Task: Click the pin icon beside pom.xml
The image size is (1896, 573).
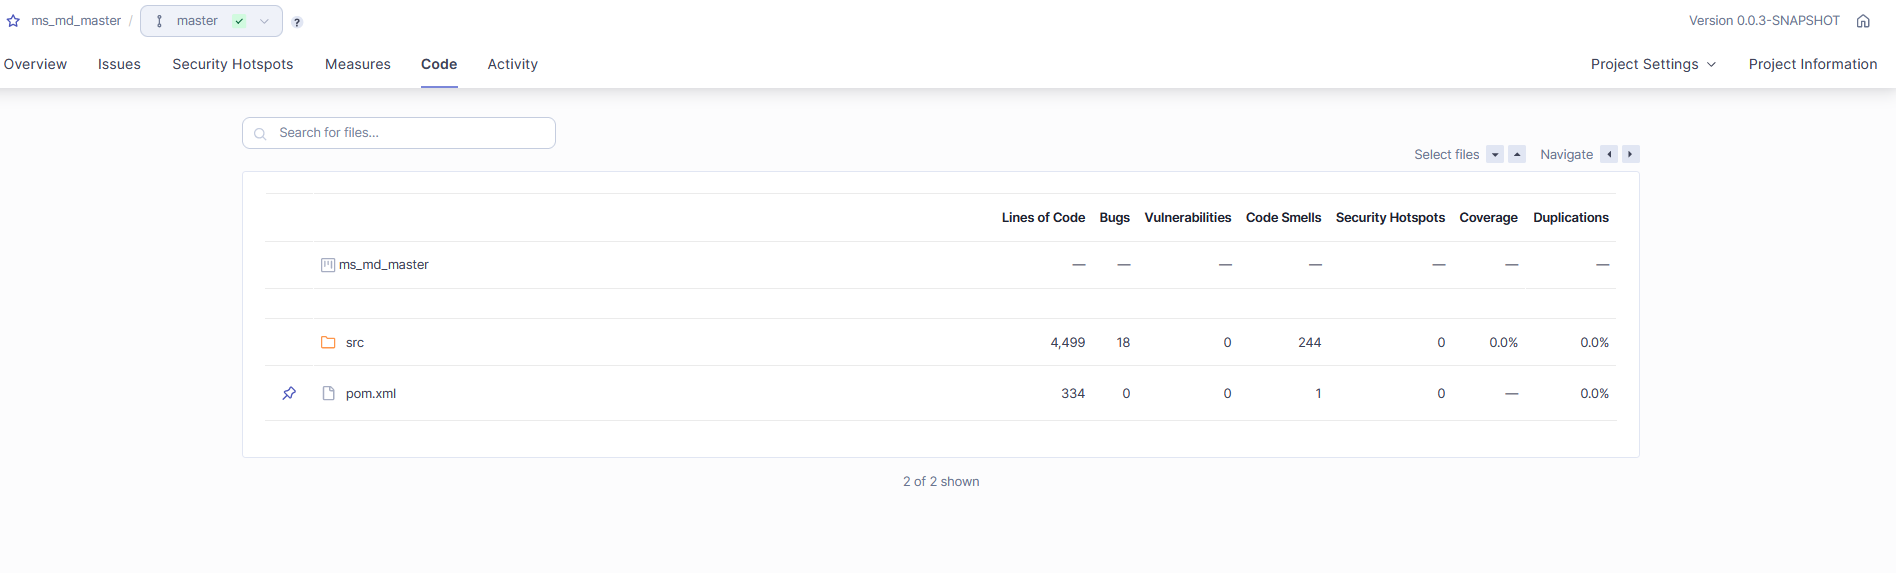Action: click(289, 393)
